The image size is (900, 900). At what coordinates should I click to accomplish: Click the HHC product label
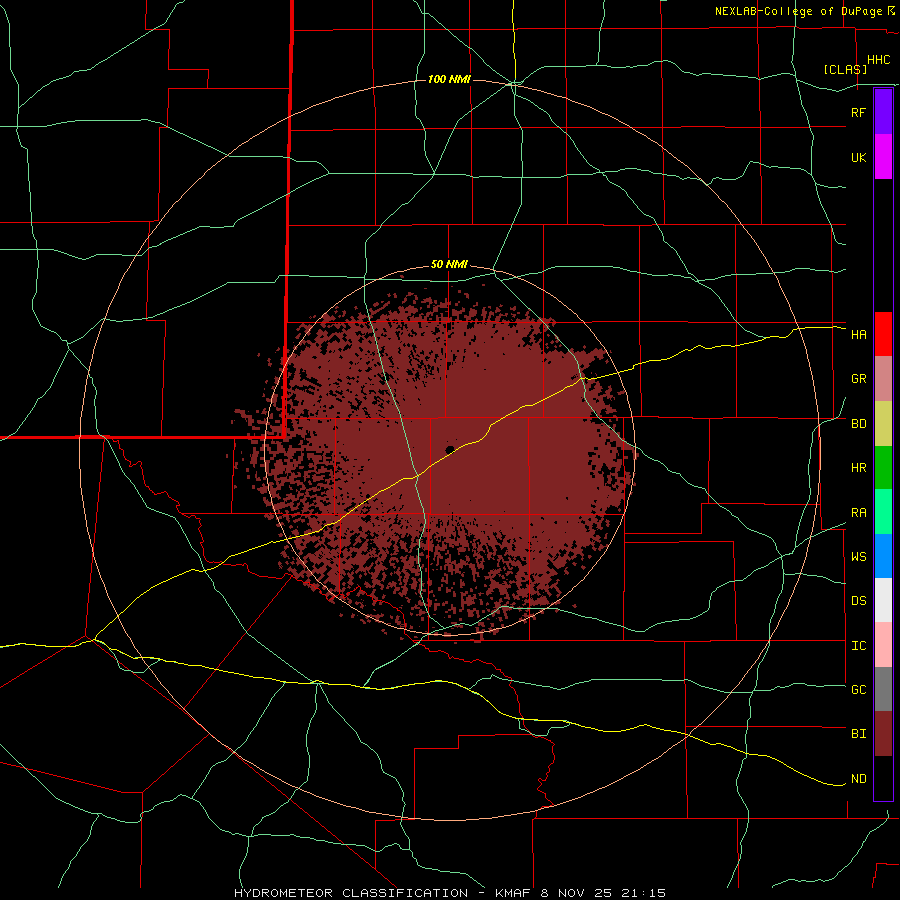878,60
